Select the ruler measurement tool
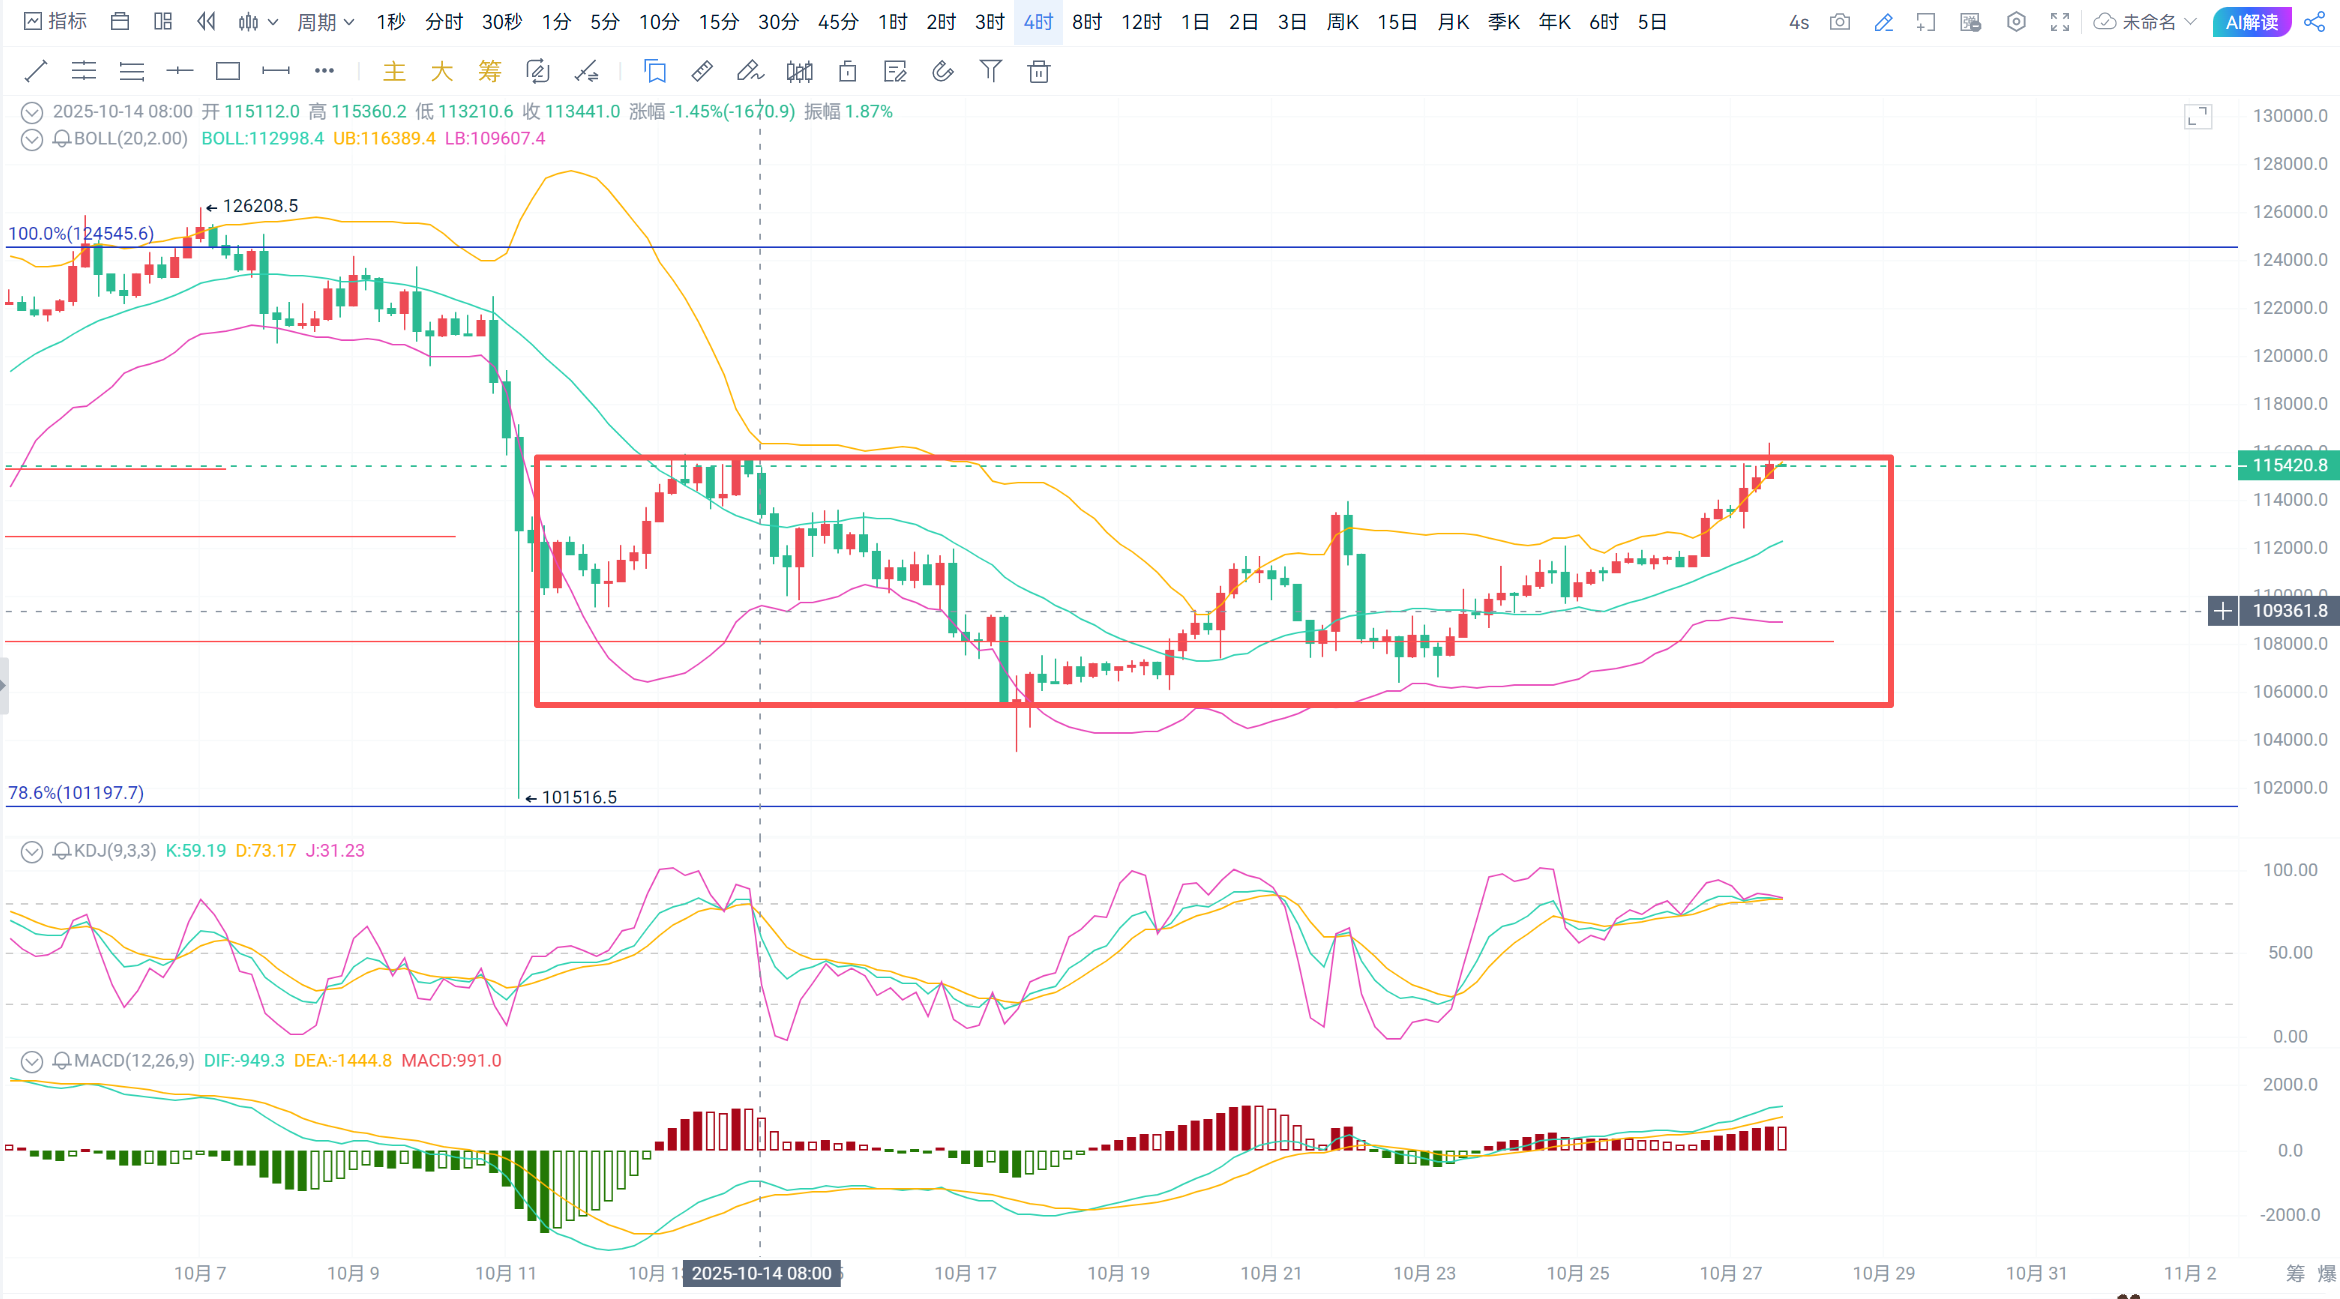The image size is (2340, 1299). (702, 71)
